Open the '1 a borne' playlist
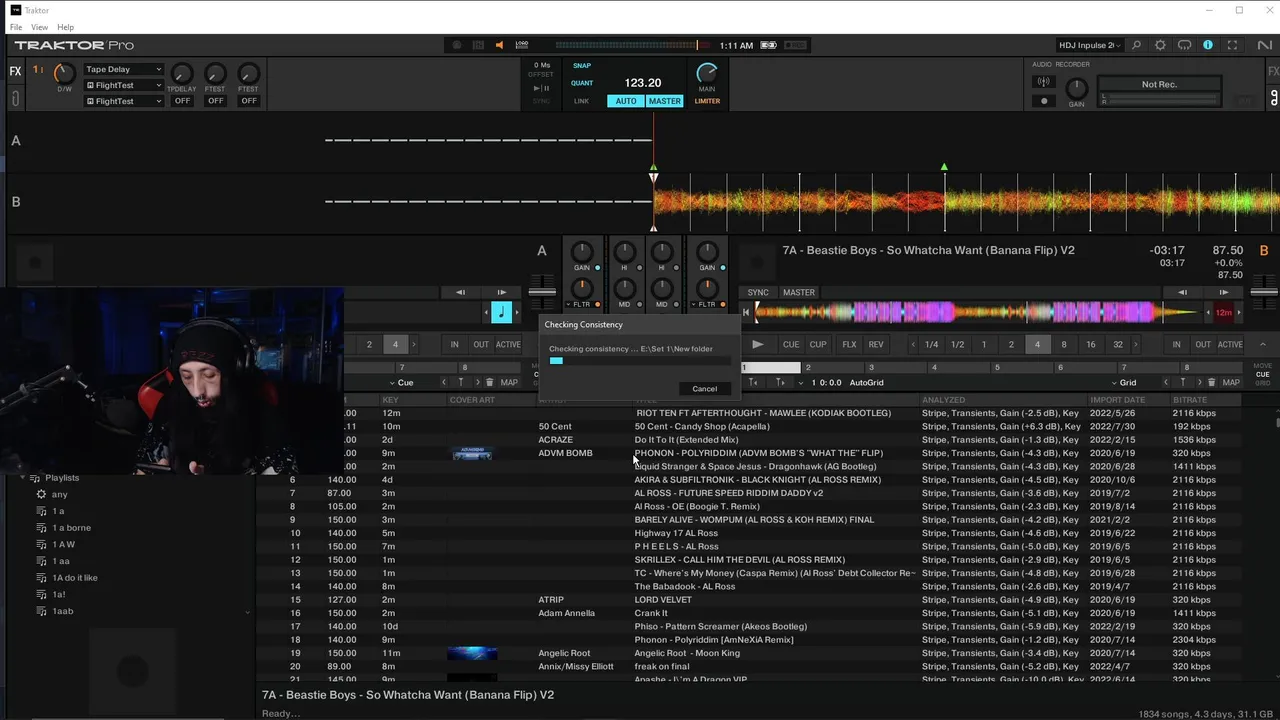 [71, 528]
